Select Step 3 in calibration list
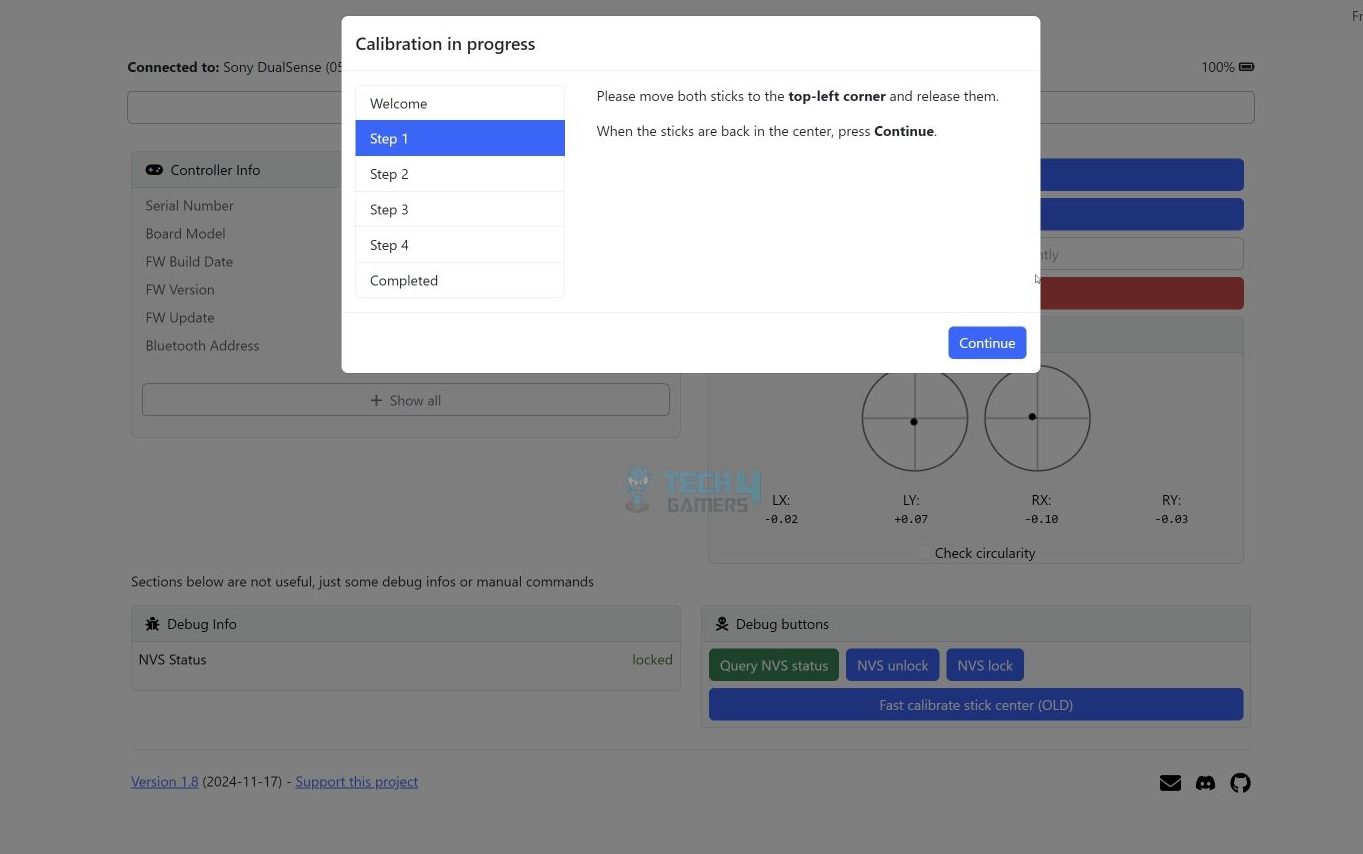This screenshot has height=854, width=1363. point(460,209)
